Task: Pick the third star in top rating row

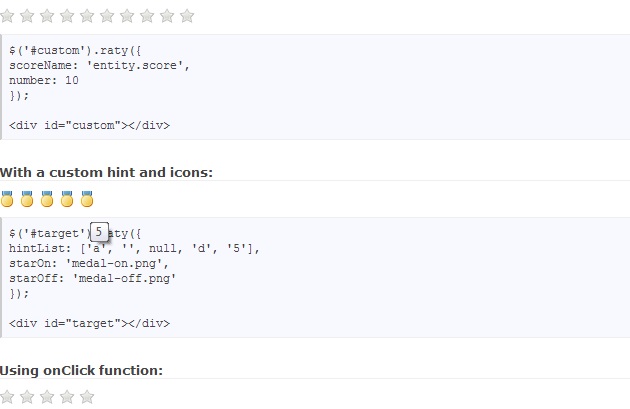Action: pos(47,16)
